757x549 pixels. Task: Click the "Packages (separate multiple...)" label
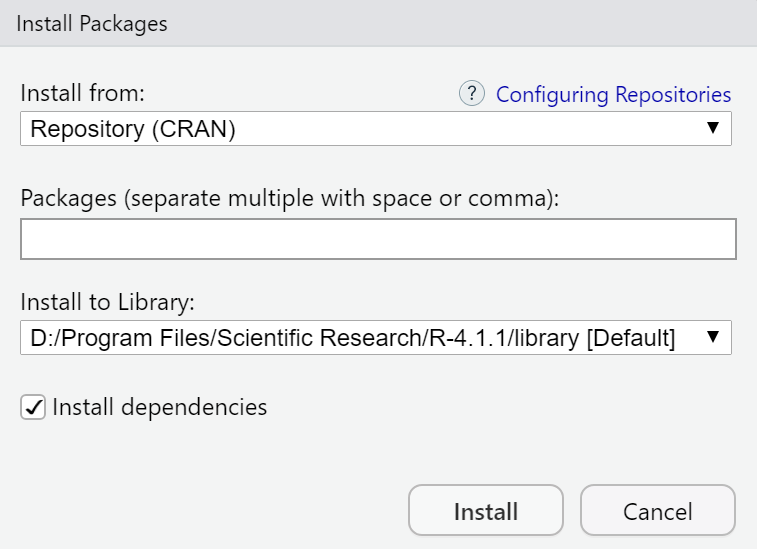(x=289, y=198)
